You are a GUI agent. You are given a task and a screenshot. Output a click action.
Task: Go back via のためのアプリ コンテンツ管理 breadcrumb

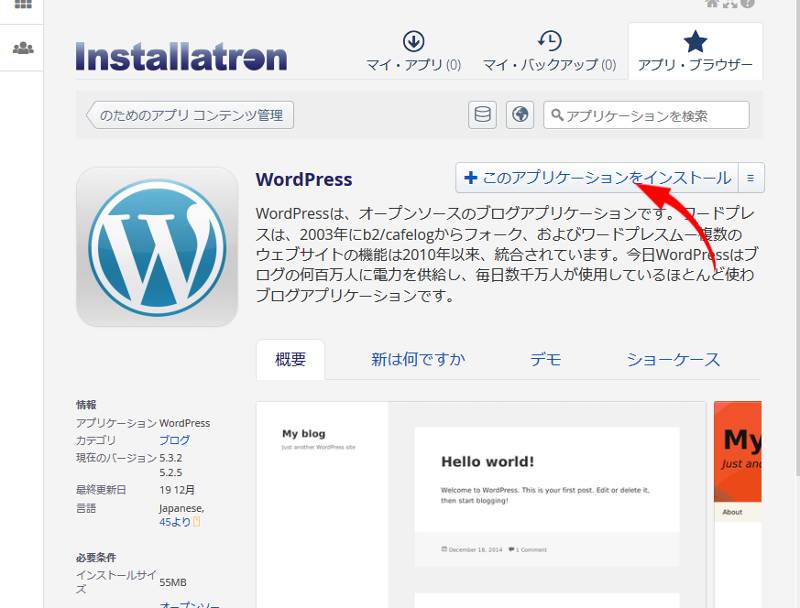tap(190, 115)
